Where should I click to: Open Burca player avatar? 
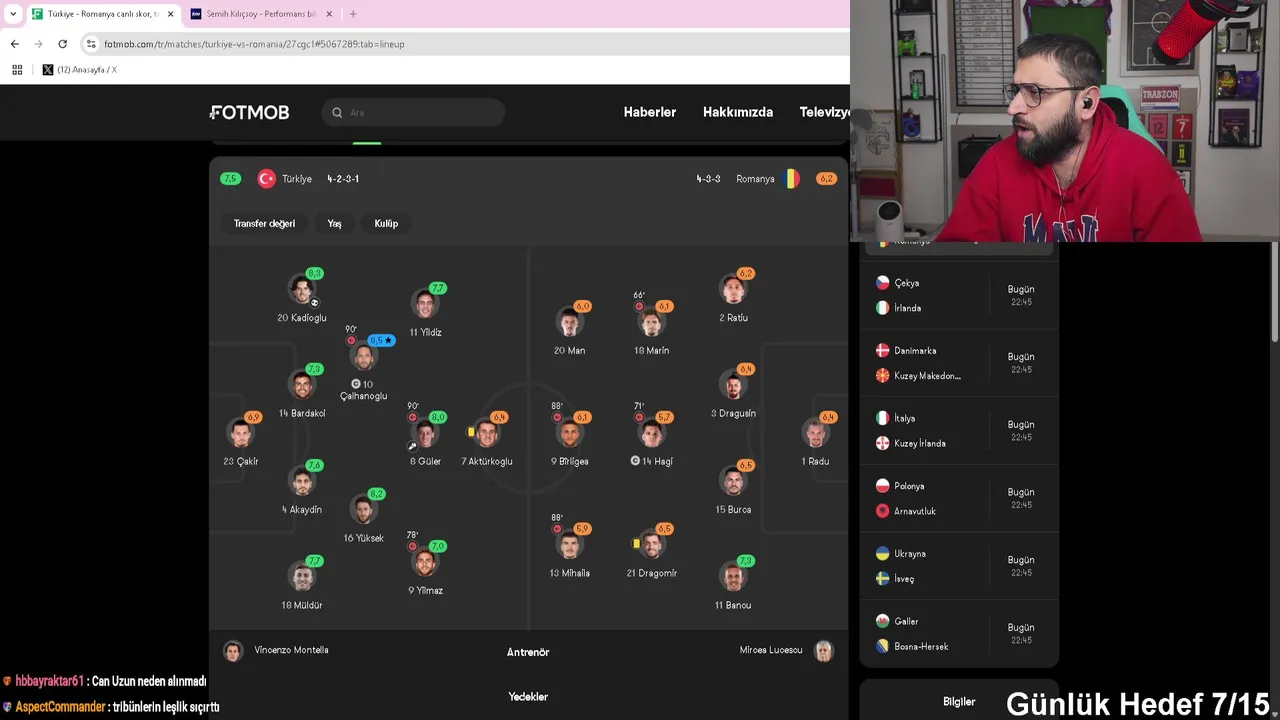[x=733, y=481]
